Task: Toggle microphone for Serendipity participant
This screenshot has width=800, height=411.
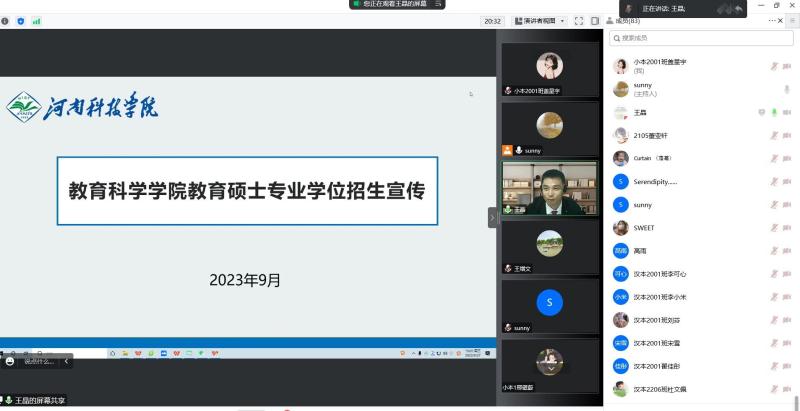Action: point(774,182)
